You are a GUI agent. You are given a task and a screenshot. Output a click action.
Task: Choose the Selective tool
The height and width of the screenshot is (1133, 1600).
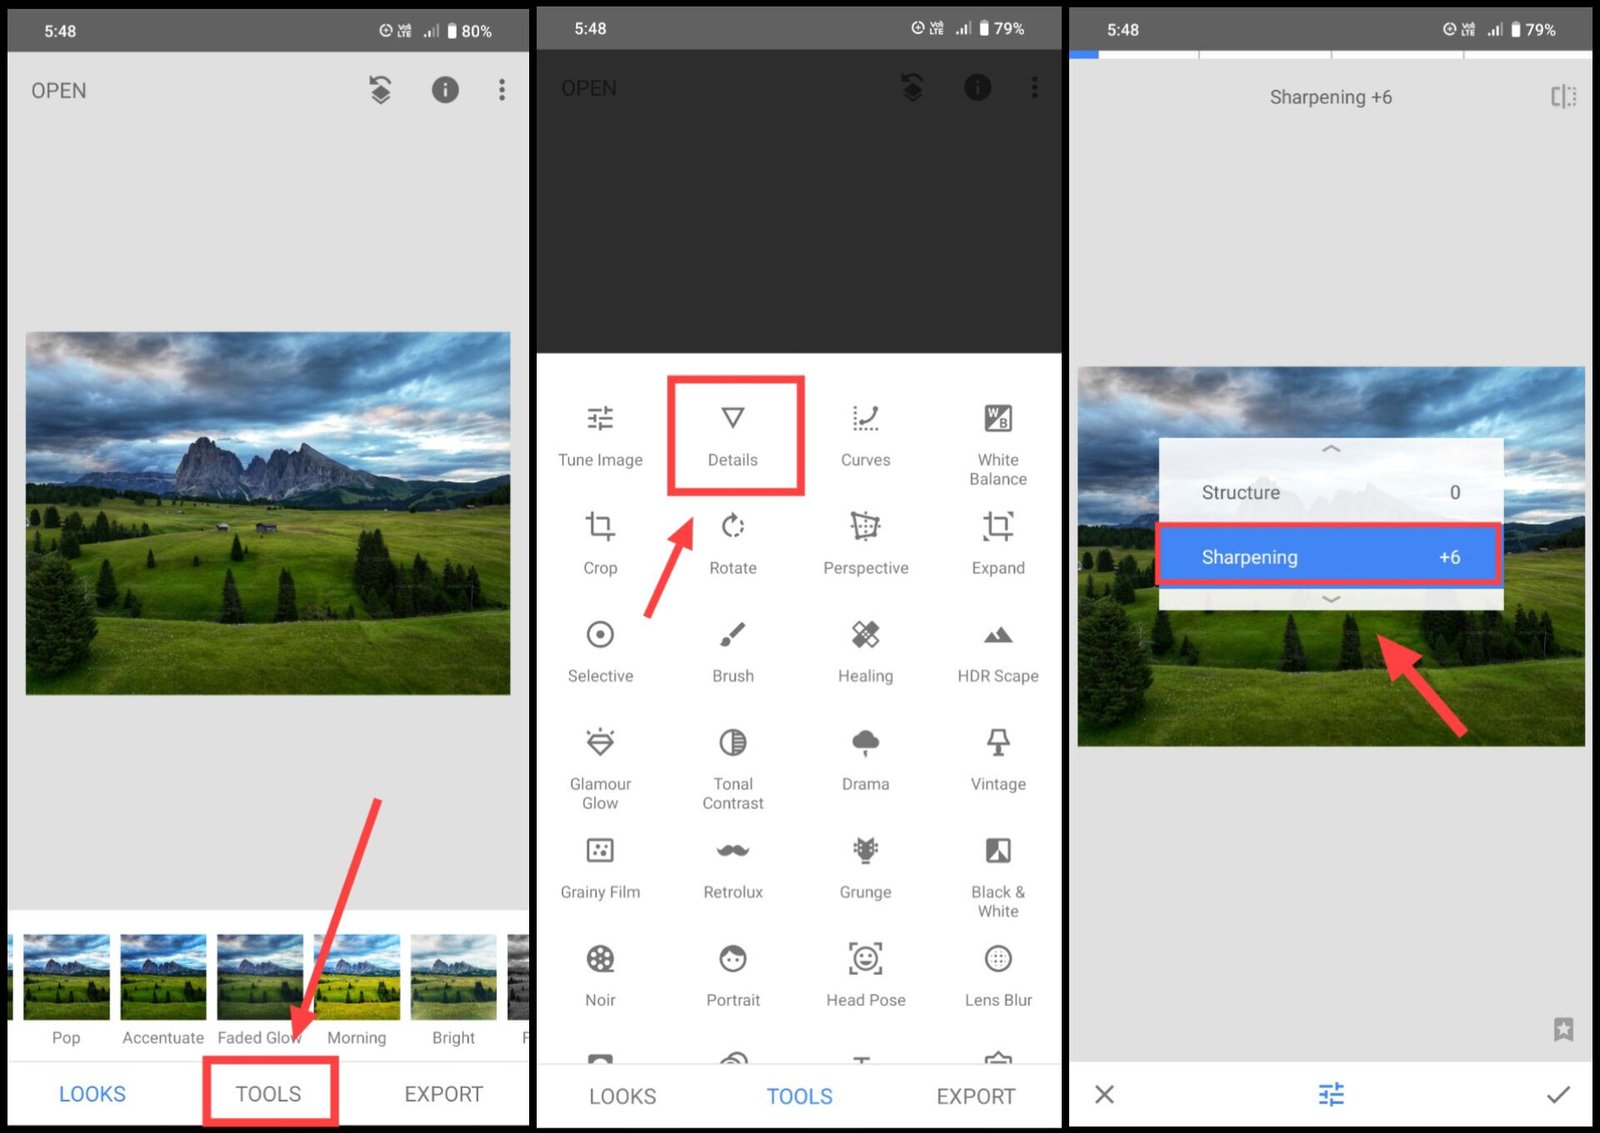pyautogui.click(x=600, y=651)
